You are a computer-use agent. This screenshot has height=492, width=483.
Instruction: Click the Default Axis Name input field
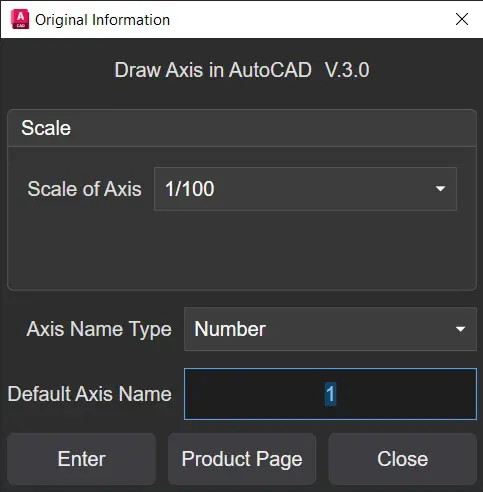tap(330, 394)
